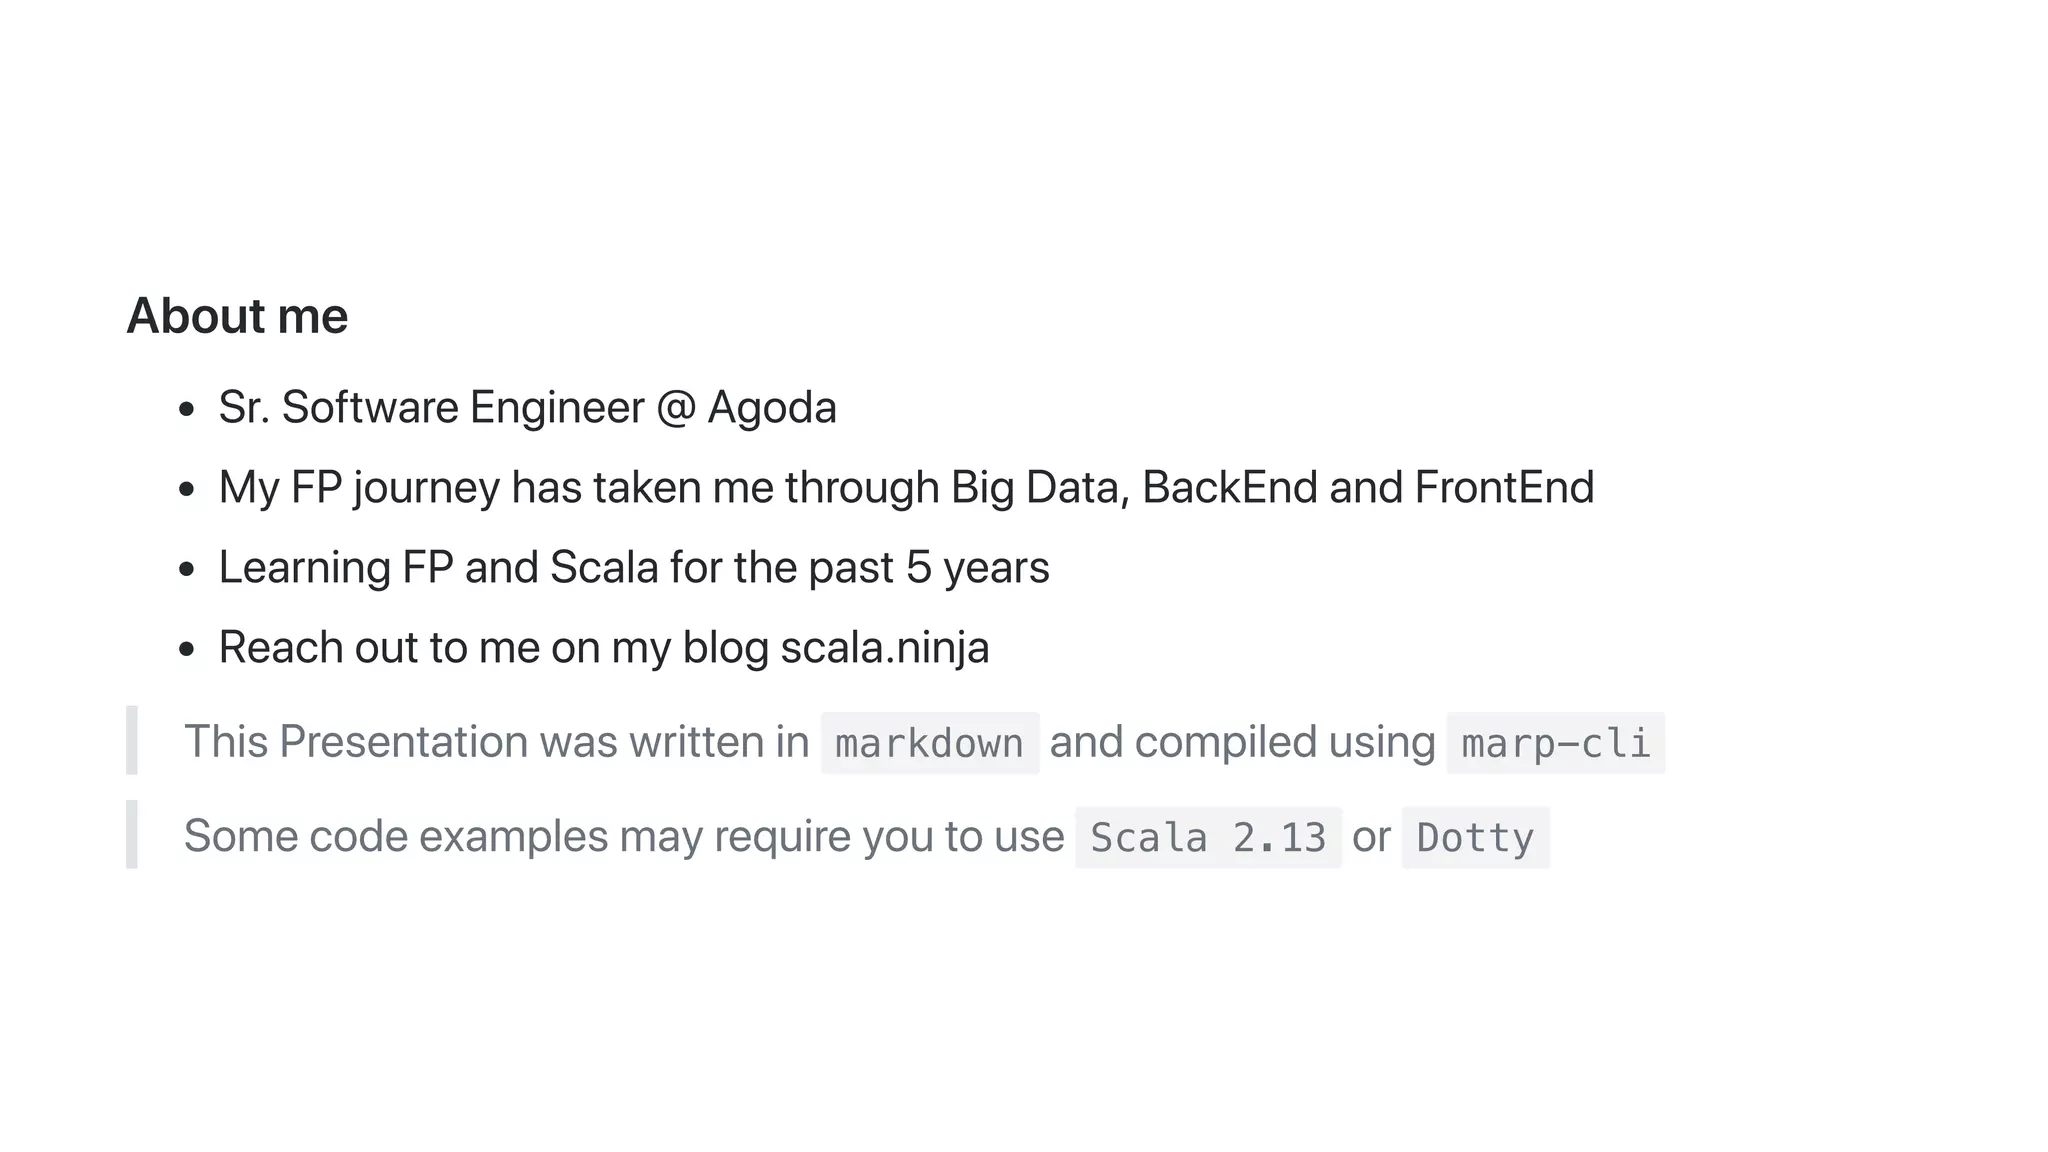Click the 'marp-cli' code label
This screenshot has width=2048, height=1152.
[1555, 743]
